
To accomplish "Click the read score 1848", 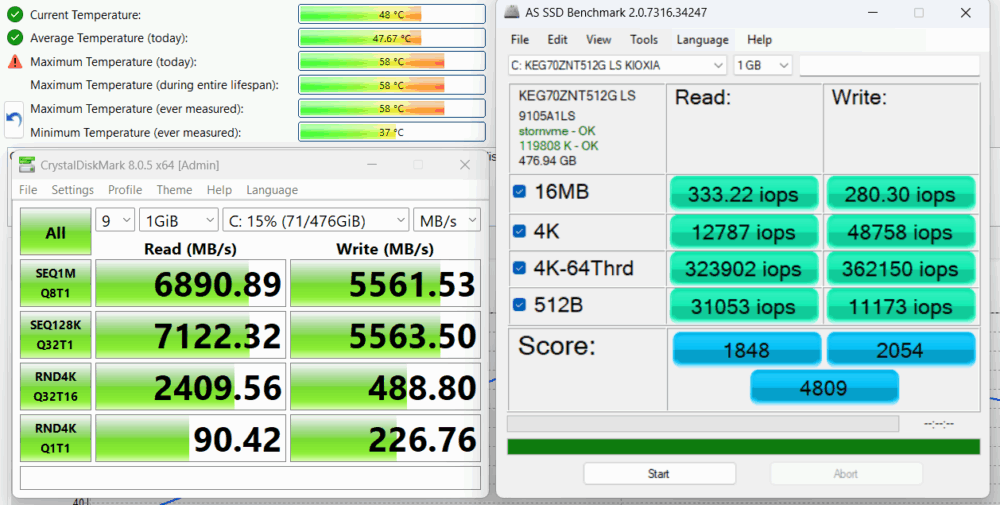I will (x=747, y=349).
